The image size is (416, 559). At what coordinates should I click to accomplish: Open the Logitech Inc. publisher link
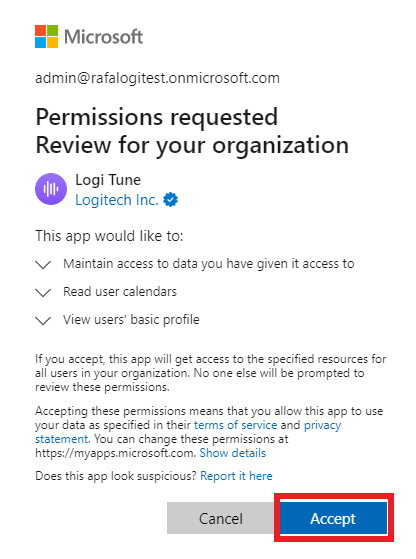click(x=117, y=200)
